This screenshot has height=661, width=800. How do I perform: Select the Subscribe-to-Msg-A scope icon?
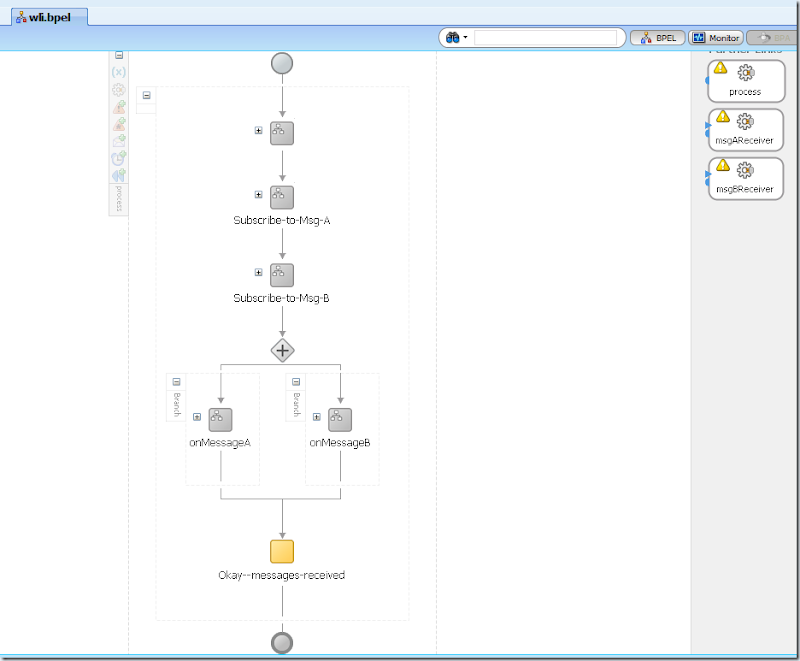282,197
